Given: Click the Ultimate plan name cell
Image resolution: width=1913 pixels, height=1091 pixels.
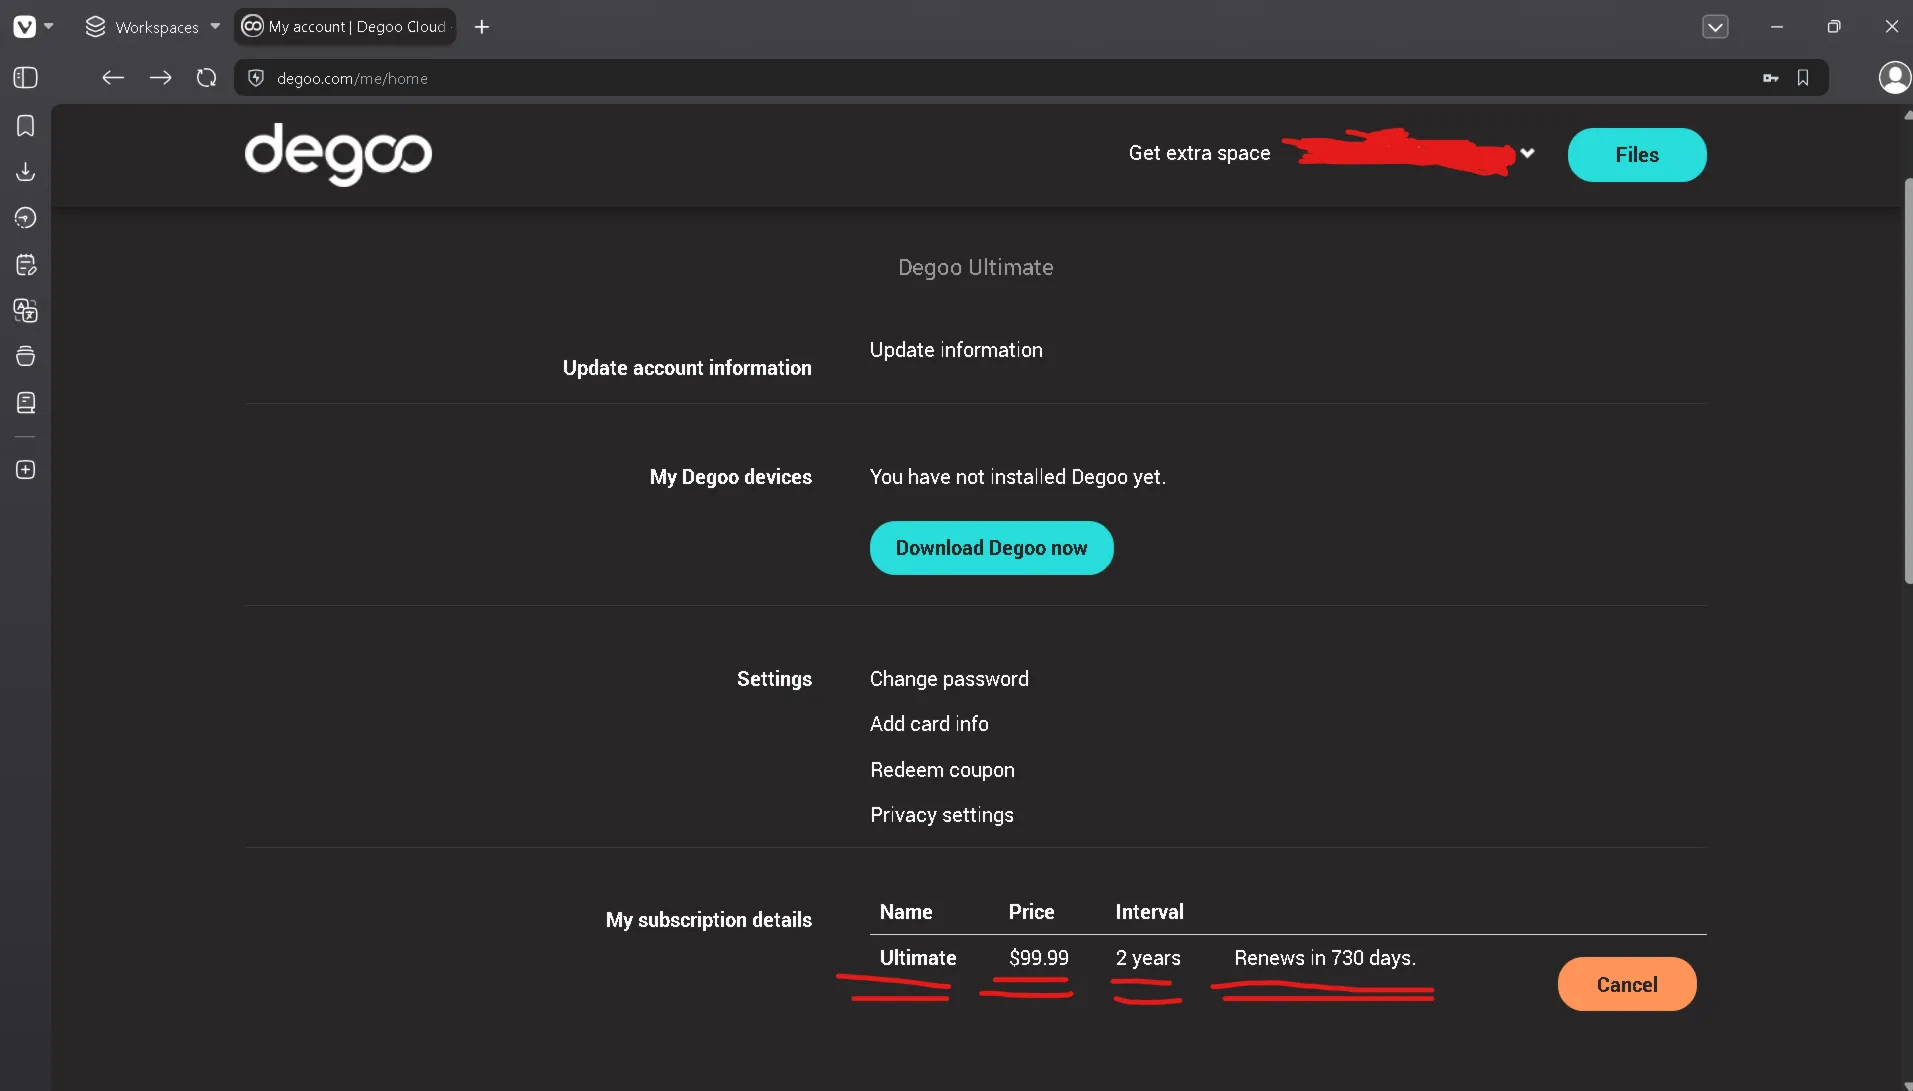Looking at the screenshot, I should (917, 958).
